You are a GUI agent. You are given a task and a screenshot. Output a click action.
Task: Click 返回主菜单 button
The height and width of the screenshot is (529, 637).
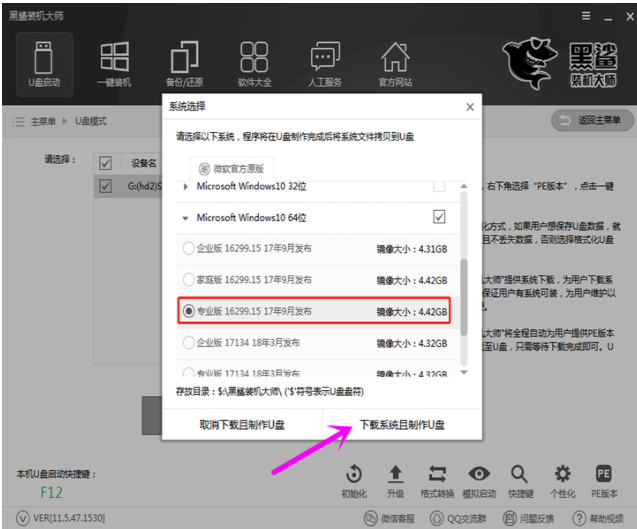coord(592,120)
